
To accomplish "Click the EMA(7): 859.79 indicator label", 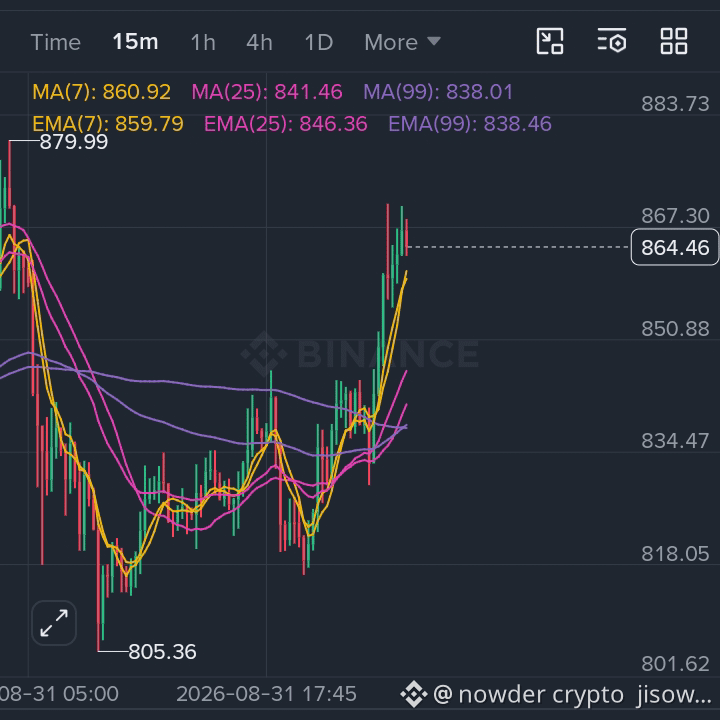I will point(108,124).
